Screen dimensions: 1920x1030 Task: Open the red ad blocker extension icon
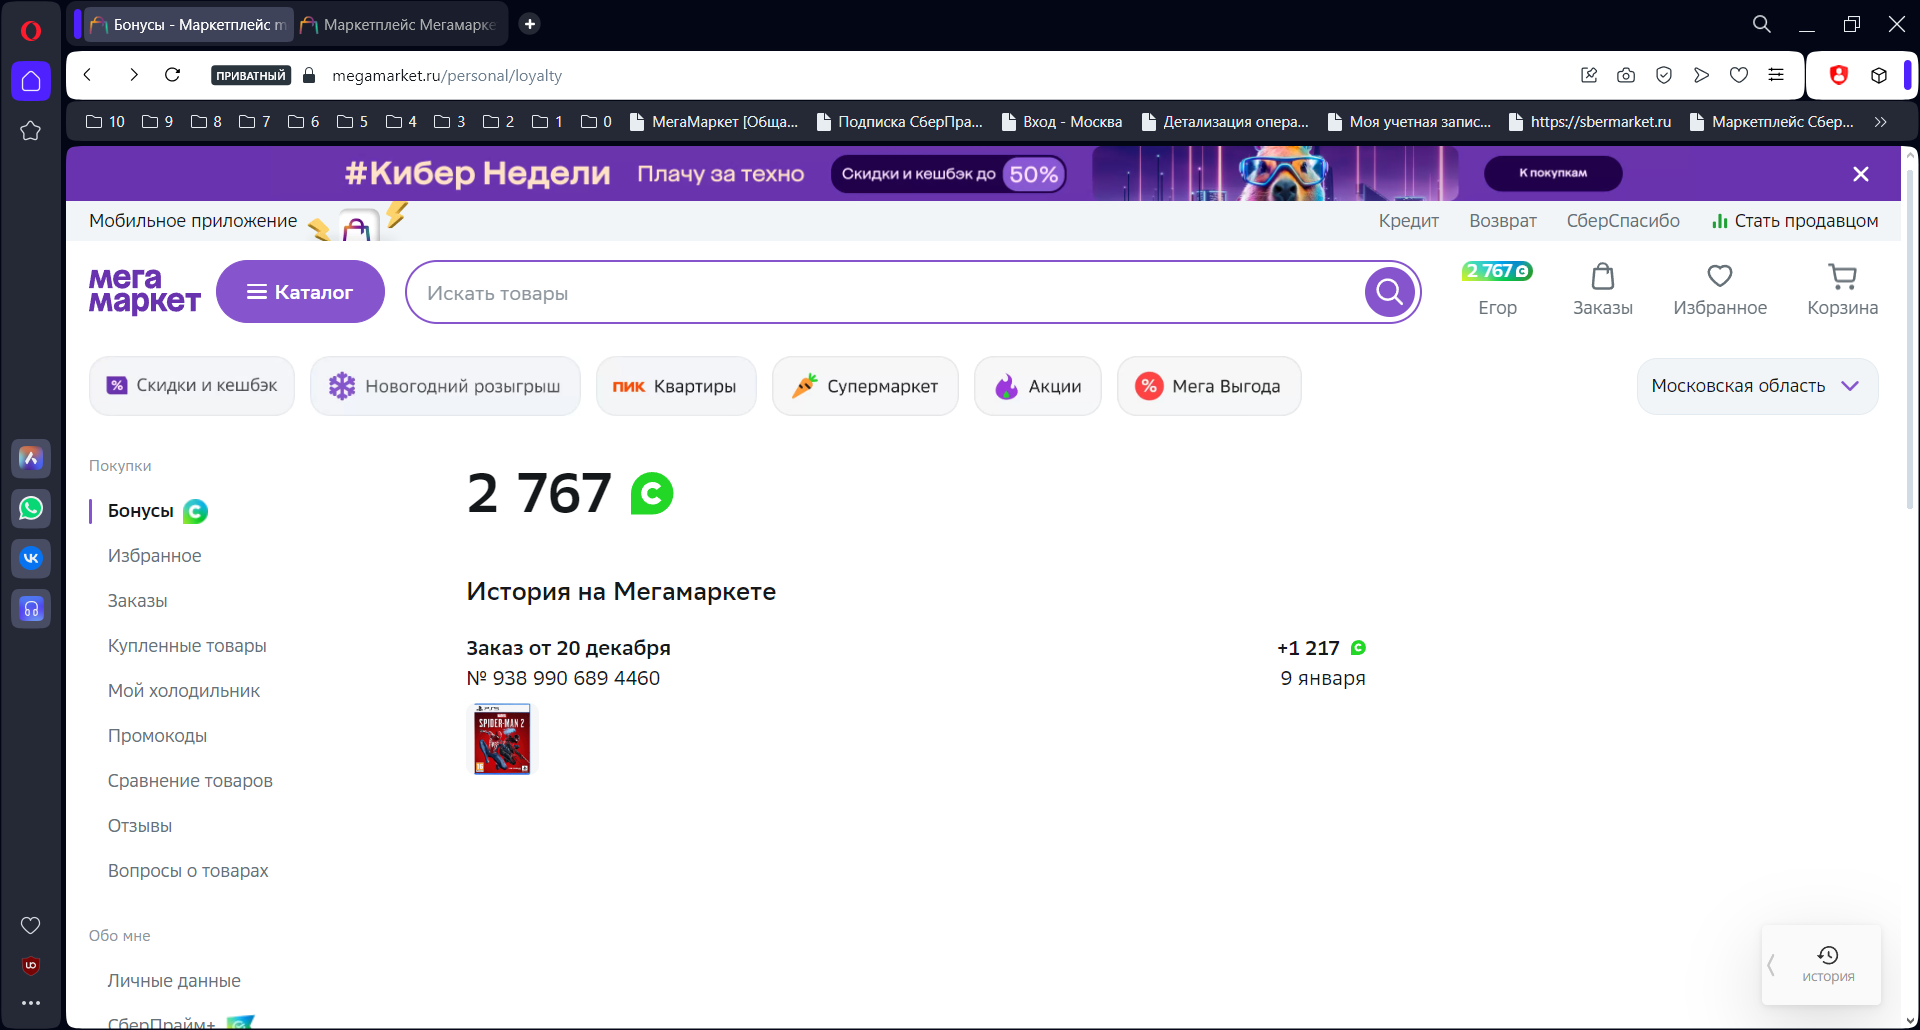[x=1838, y=75]
